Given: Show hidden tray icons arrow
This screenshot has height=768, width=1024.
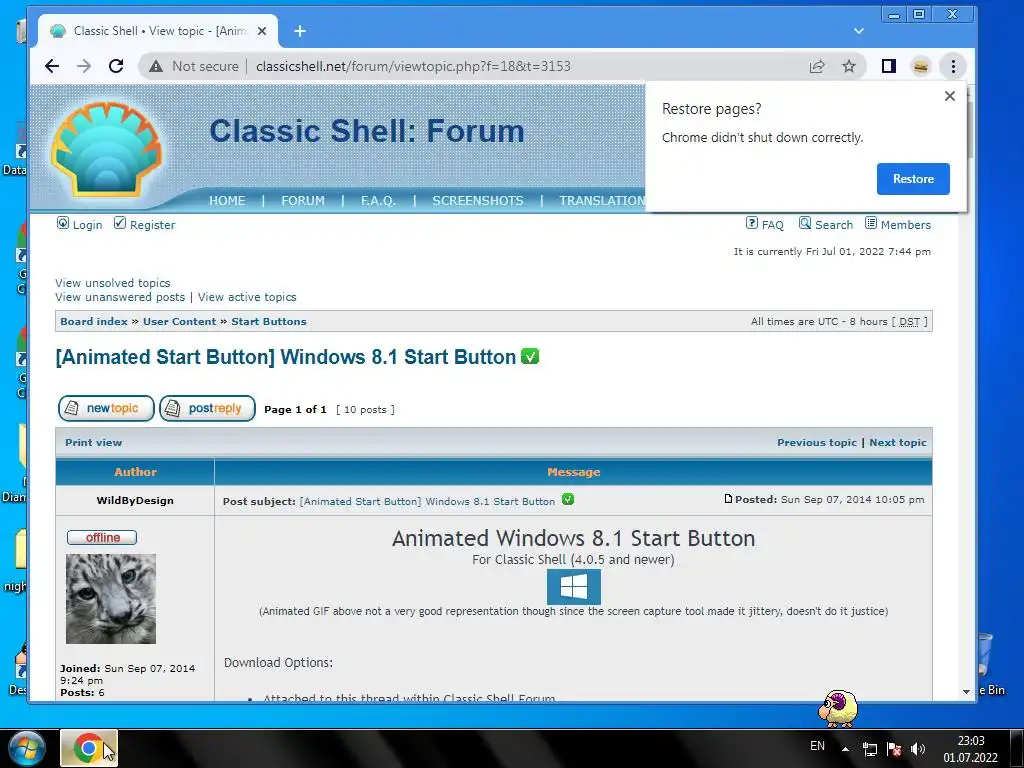Looking at the screenshot, I should tap(845, 748).
